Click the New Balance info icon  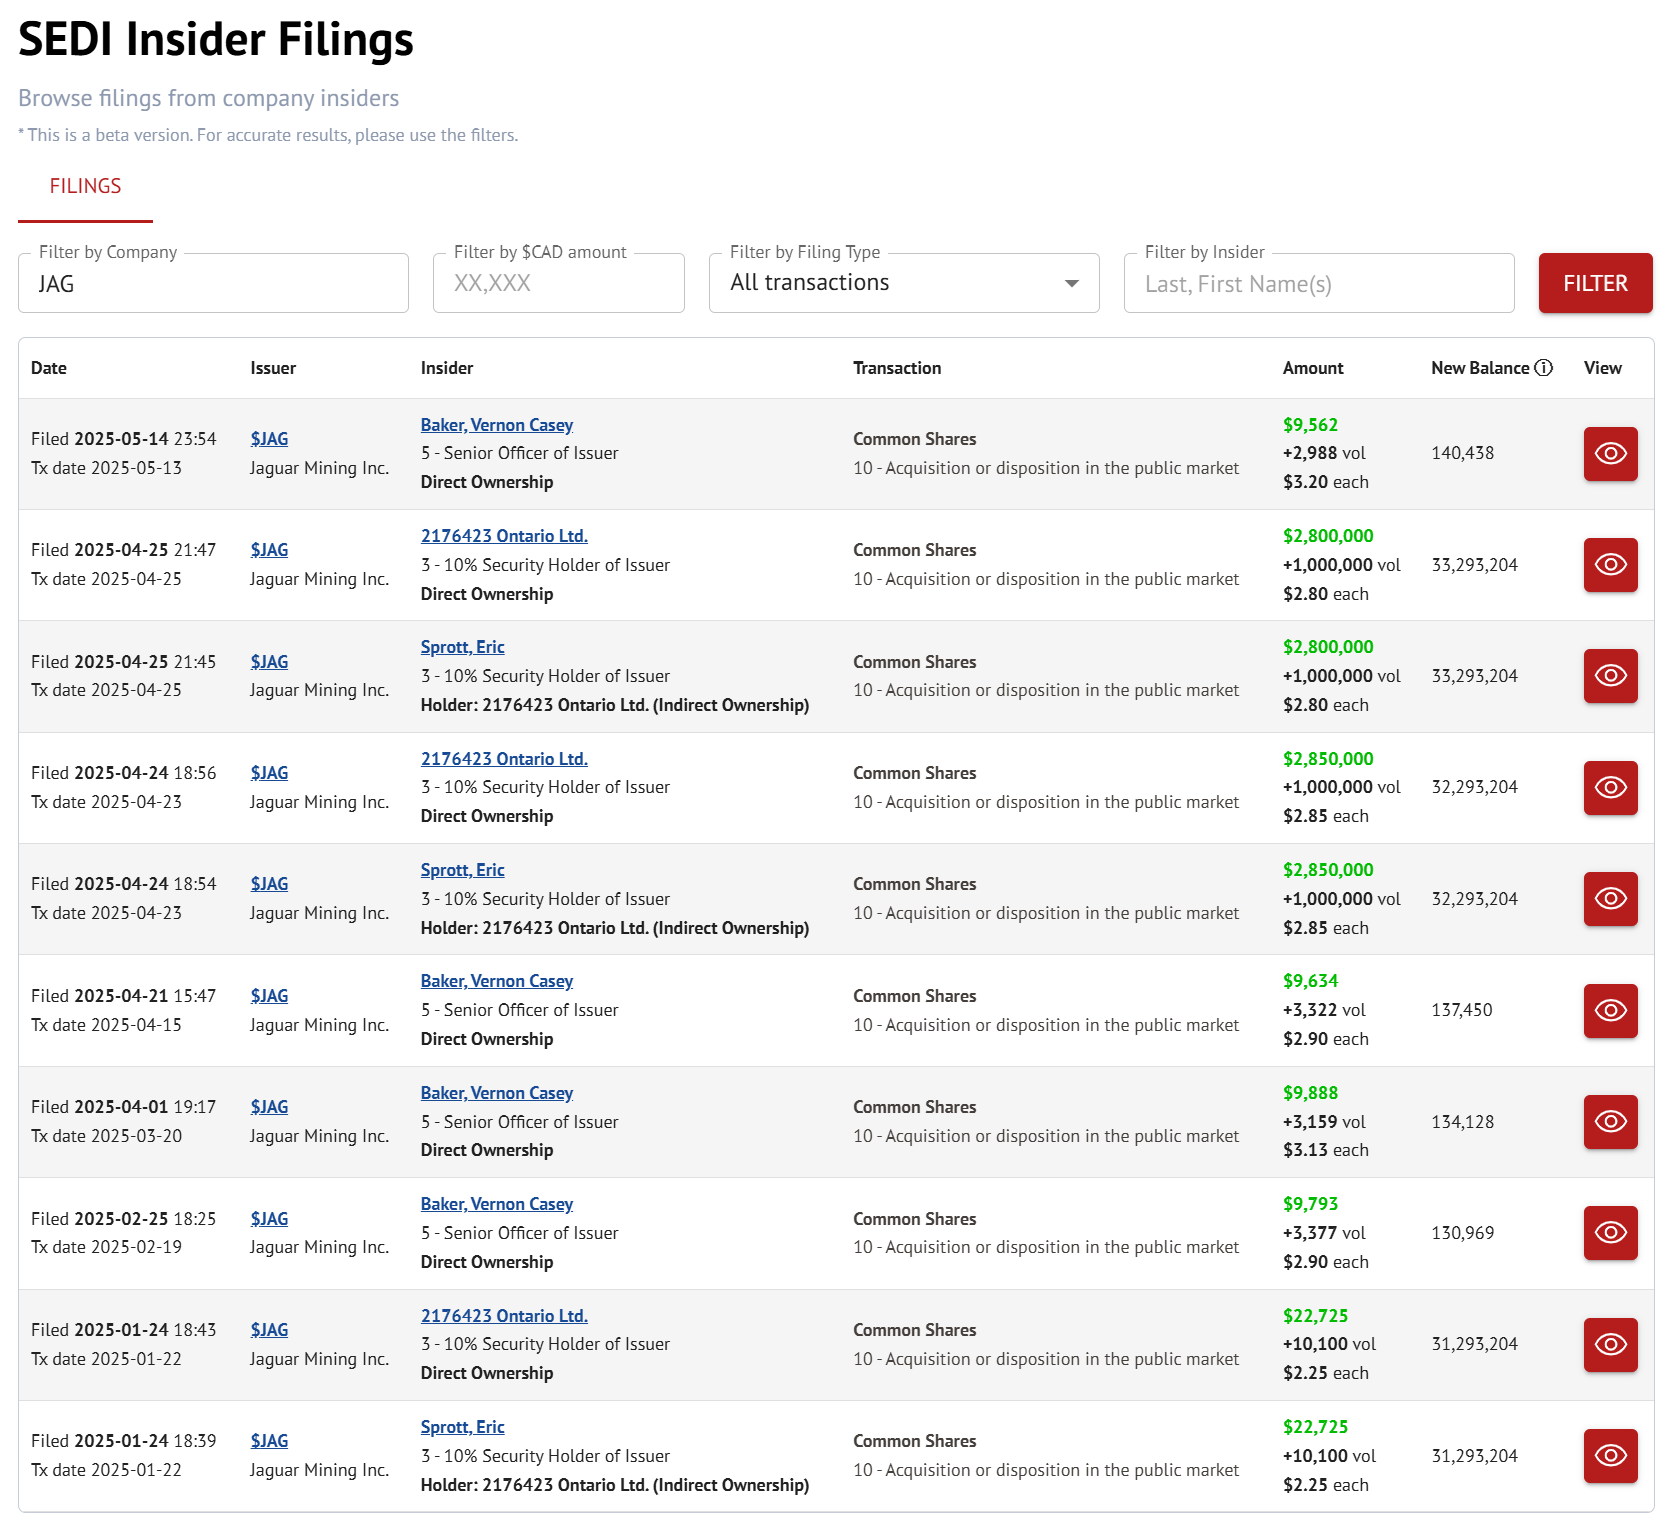click(x=1543, y=368)
